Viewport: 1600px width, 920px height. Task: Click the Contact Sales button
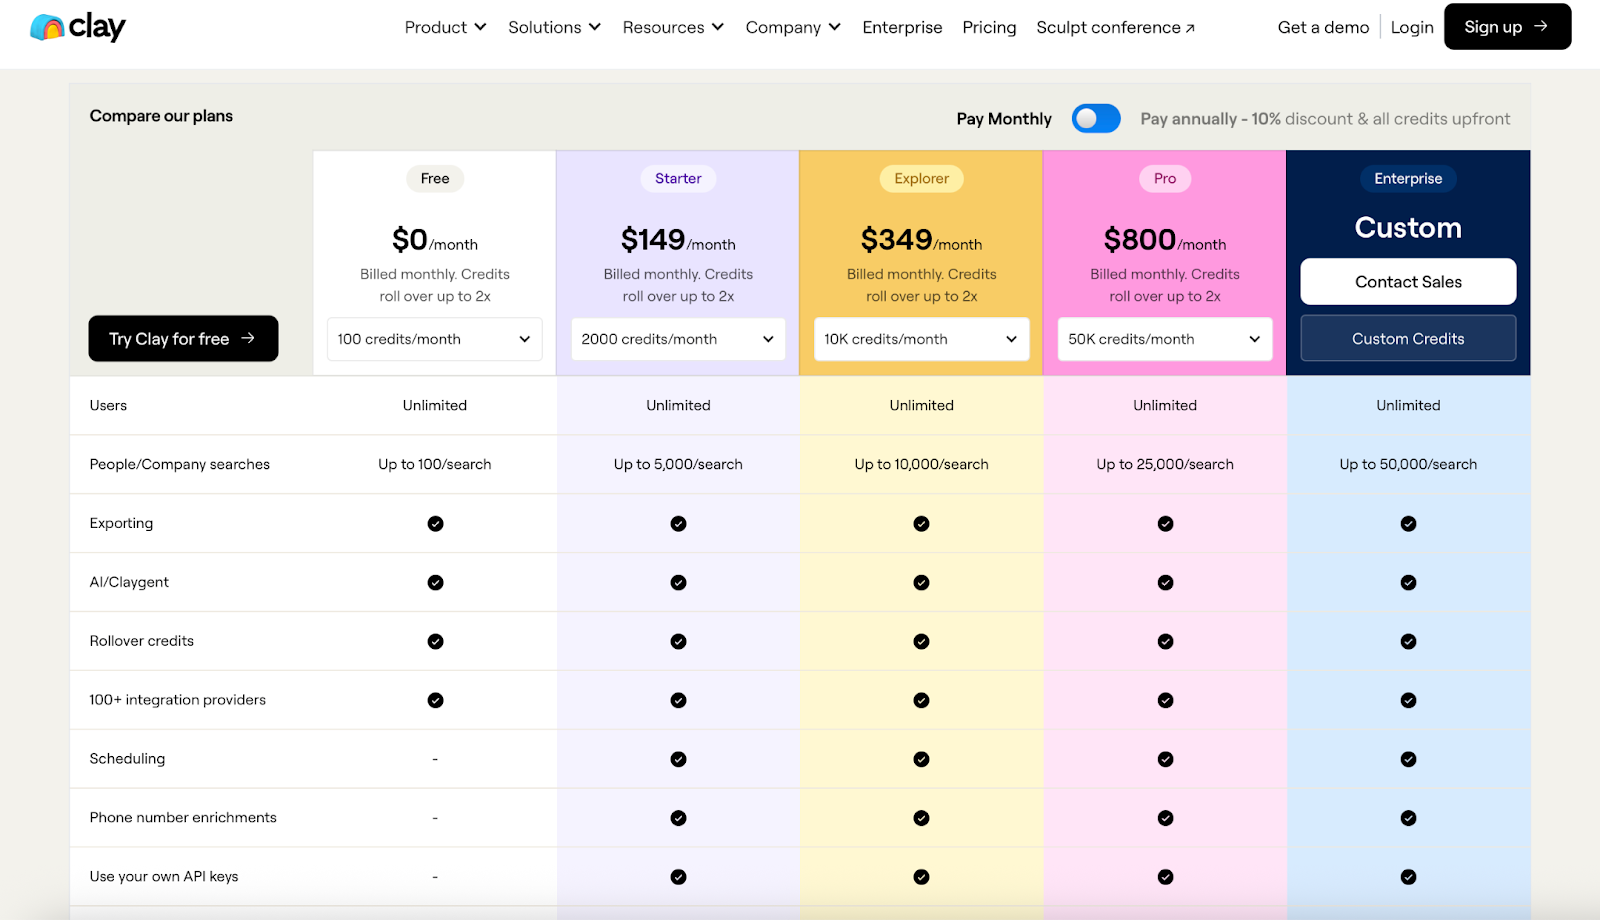1408,282
